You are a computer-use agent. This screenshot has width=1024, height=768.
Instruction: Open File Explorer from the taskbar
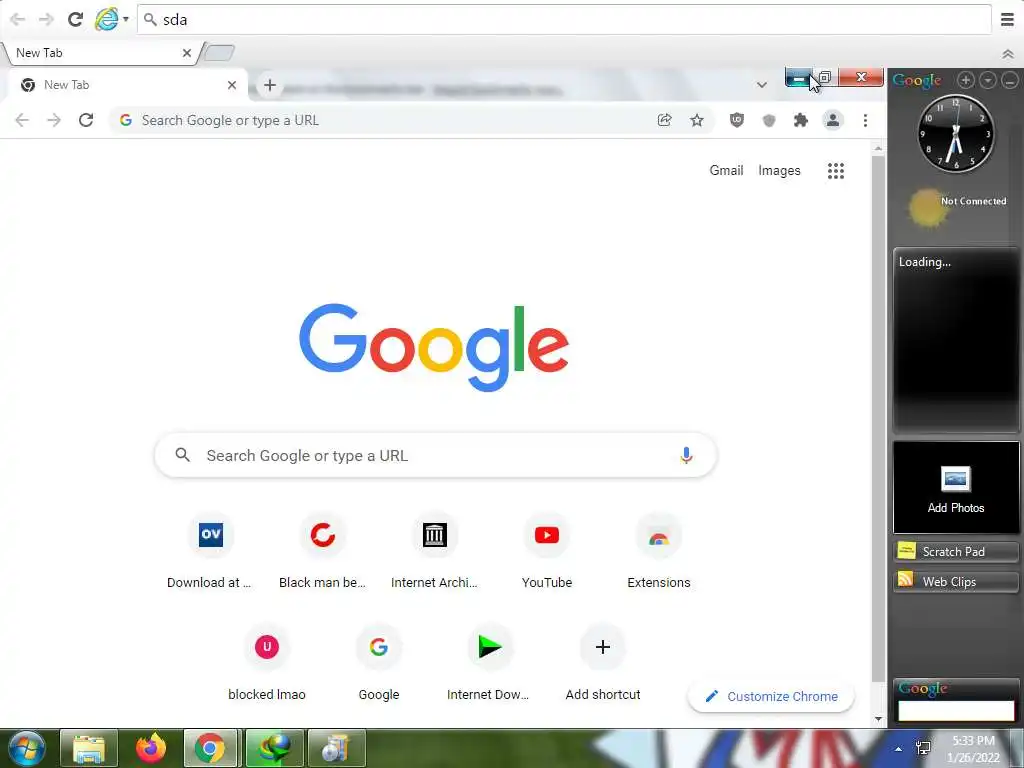(x=89, y=748)
